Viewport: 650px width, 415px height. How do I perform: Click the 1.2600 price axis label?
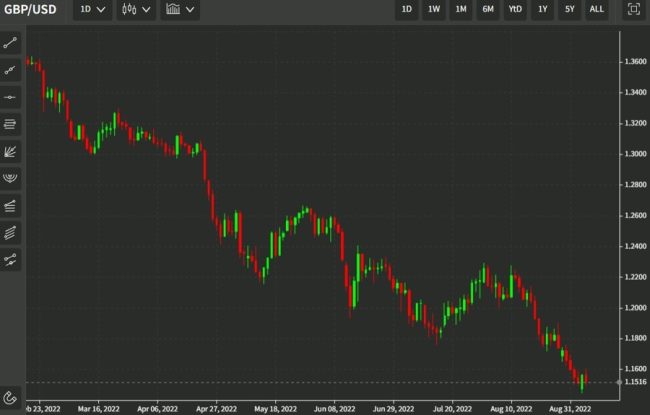point(635,216)
